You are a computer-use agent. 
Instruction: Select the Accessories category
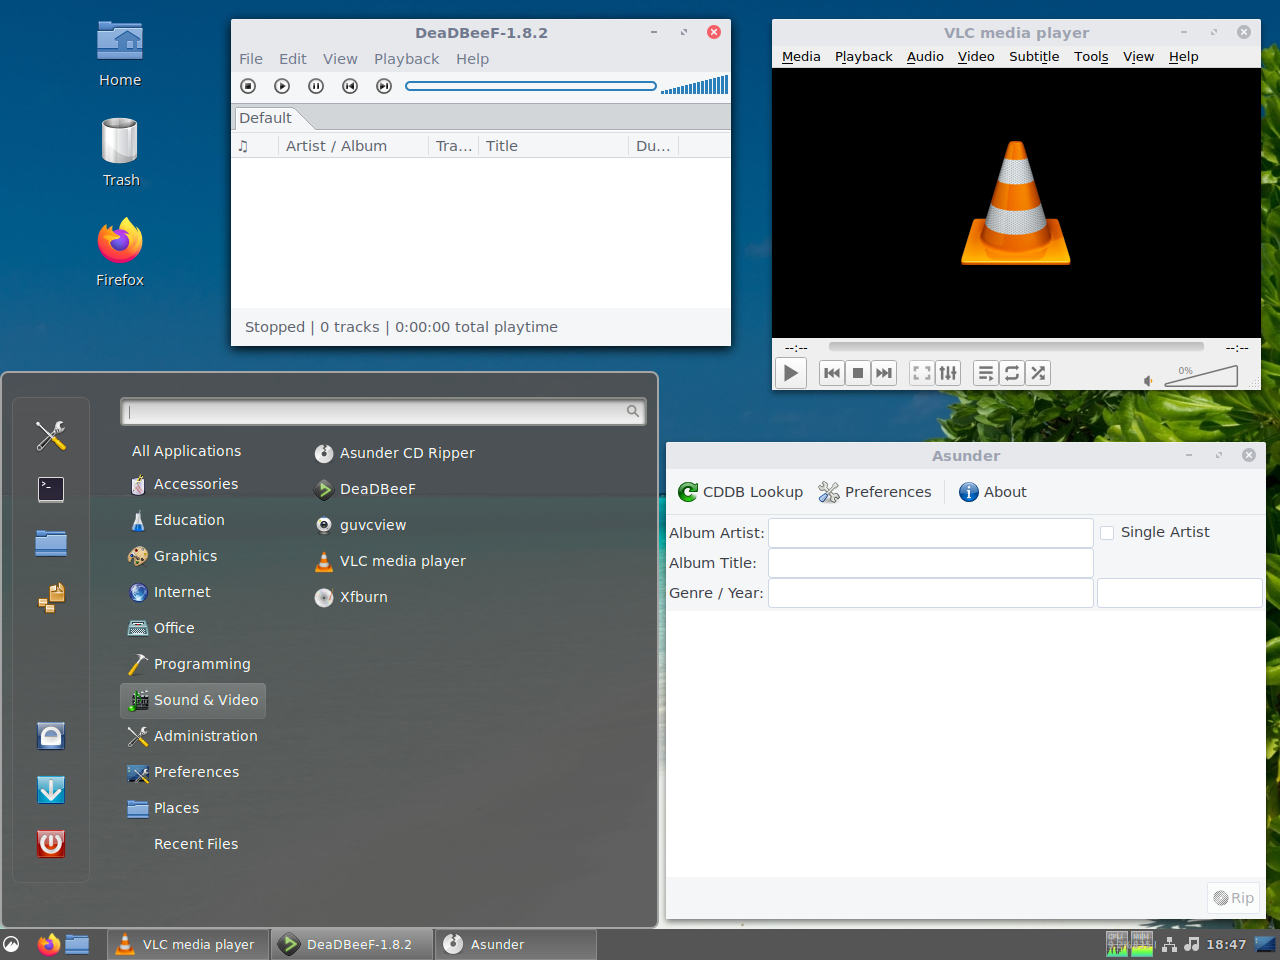184,484
